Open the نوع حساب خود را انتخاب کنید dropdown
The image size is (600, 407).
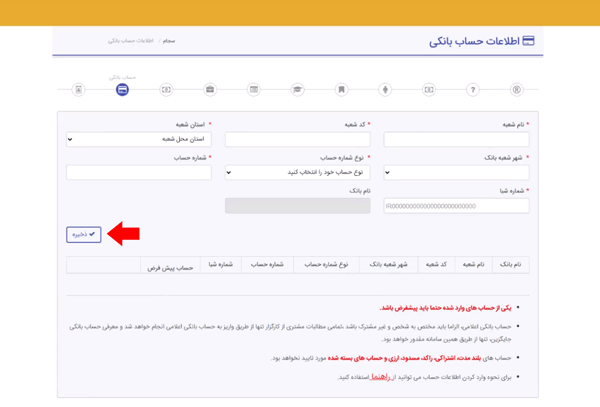tap(298, 173)
